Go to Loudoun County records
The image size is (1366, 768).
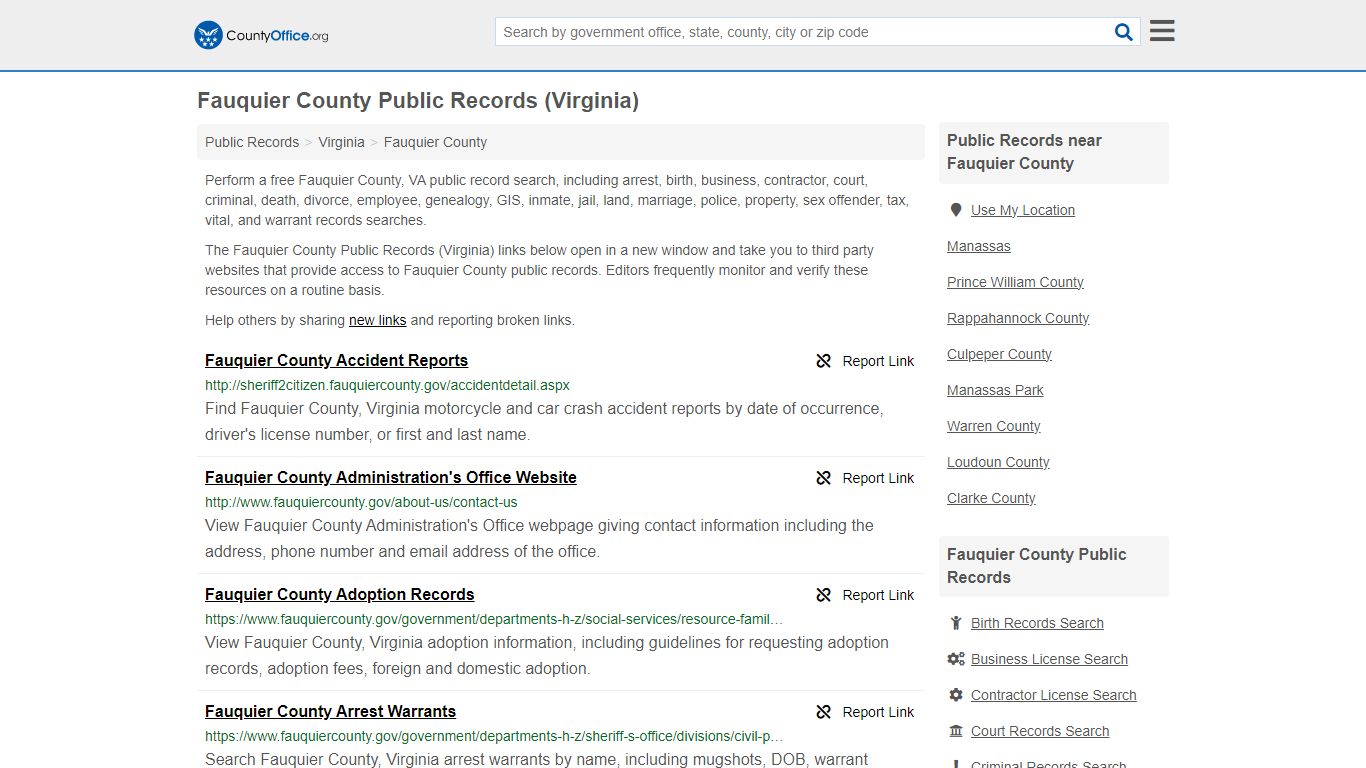[x=998, y=462]
